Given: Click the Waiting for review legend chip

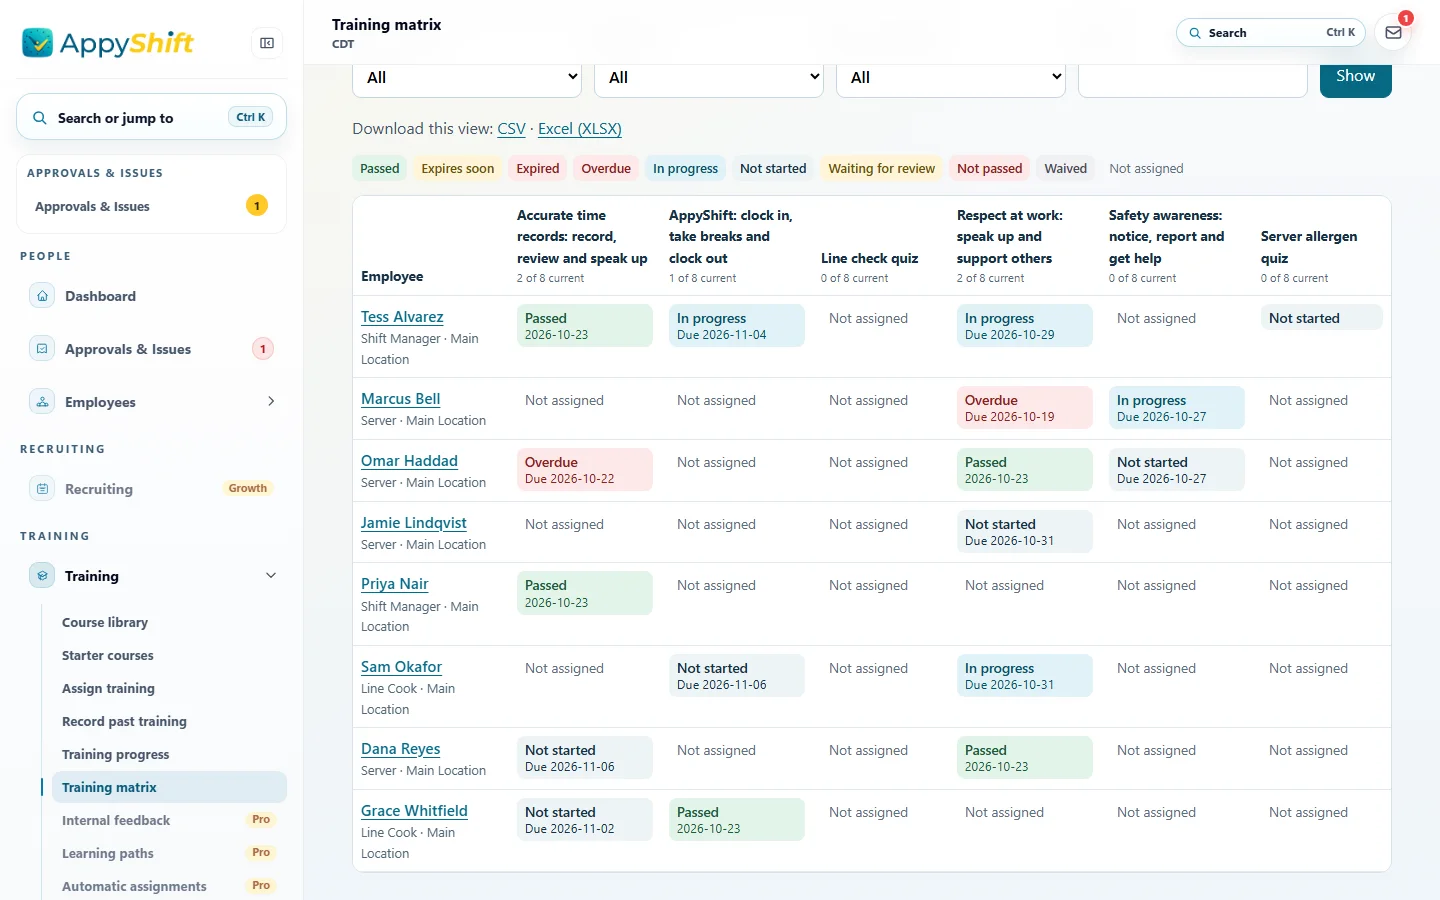Looking at the screenshot, I should coord(882,169).
